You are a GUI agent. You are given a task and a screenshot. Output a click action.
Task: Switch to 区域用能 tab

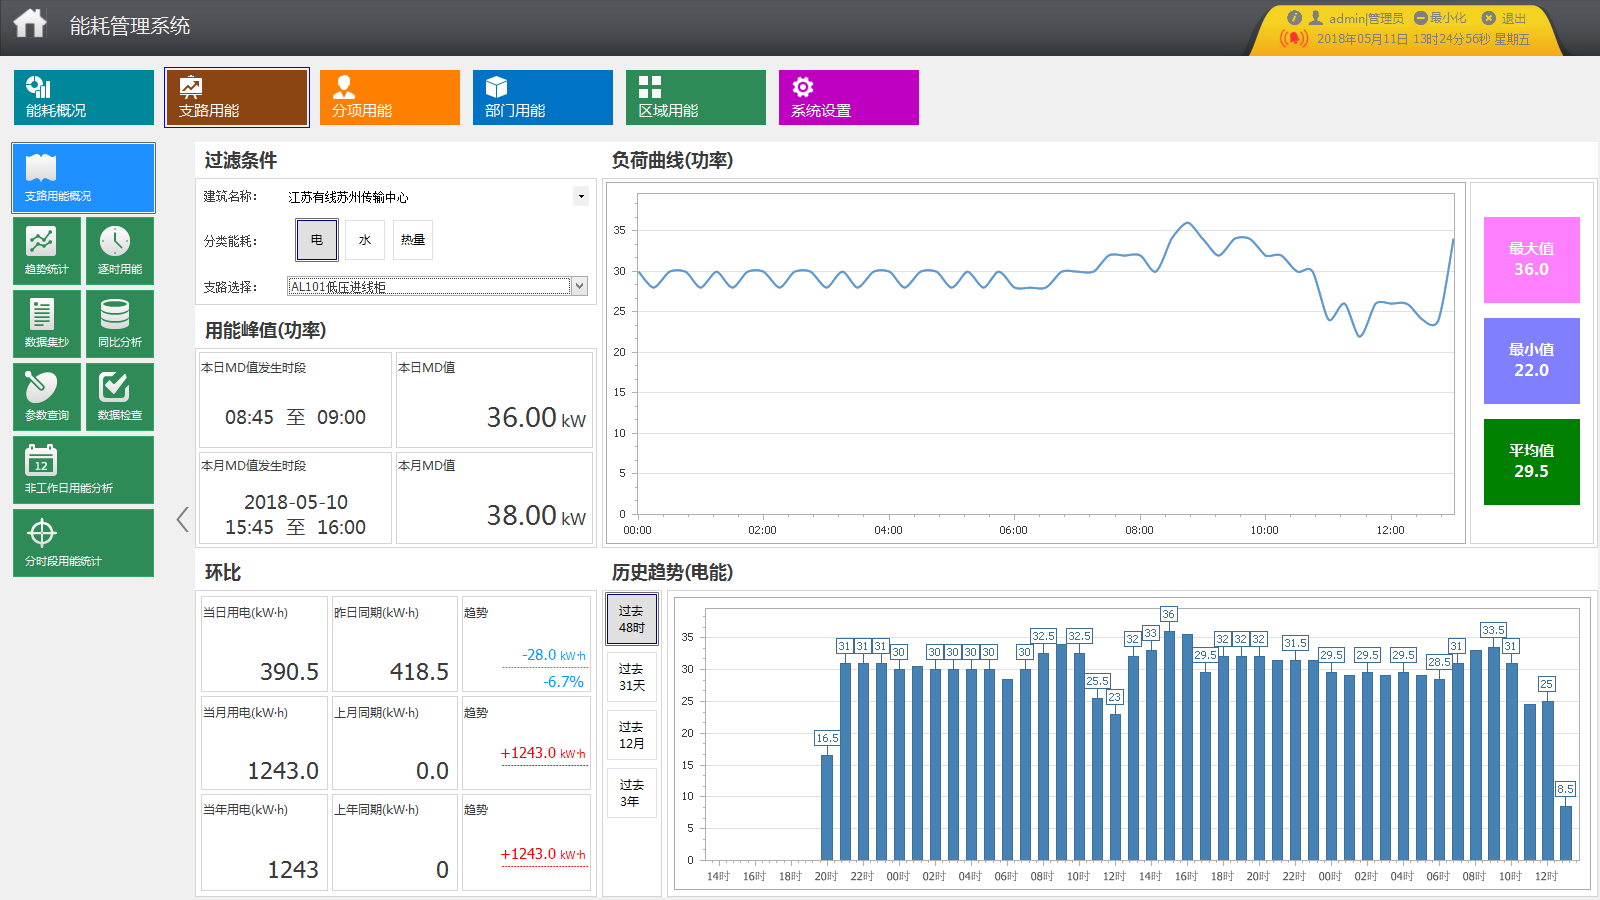(x=695, y=97)
